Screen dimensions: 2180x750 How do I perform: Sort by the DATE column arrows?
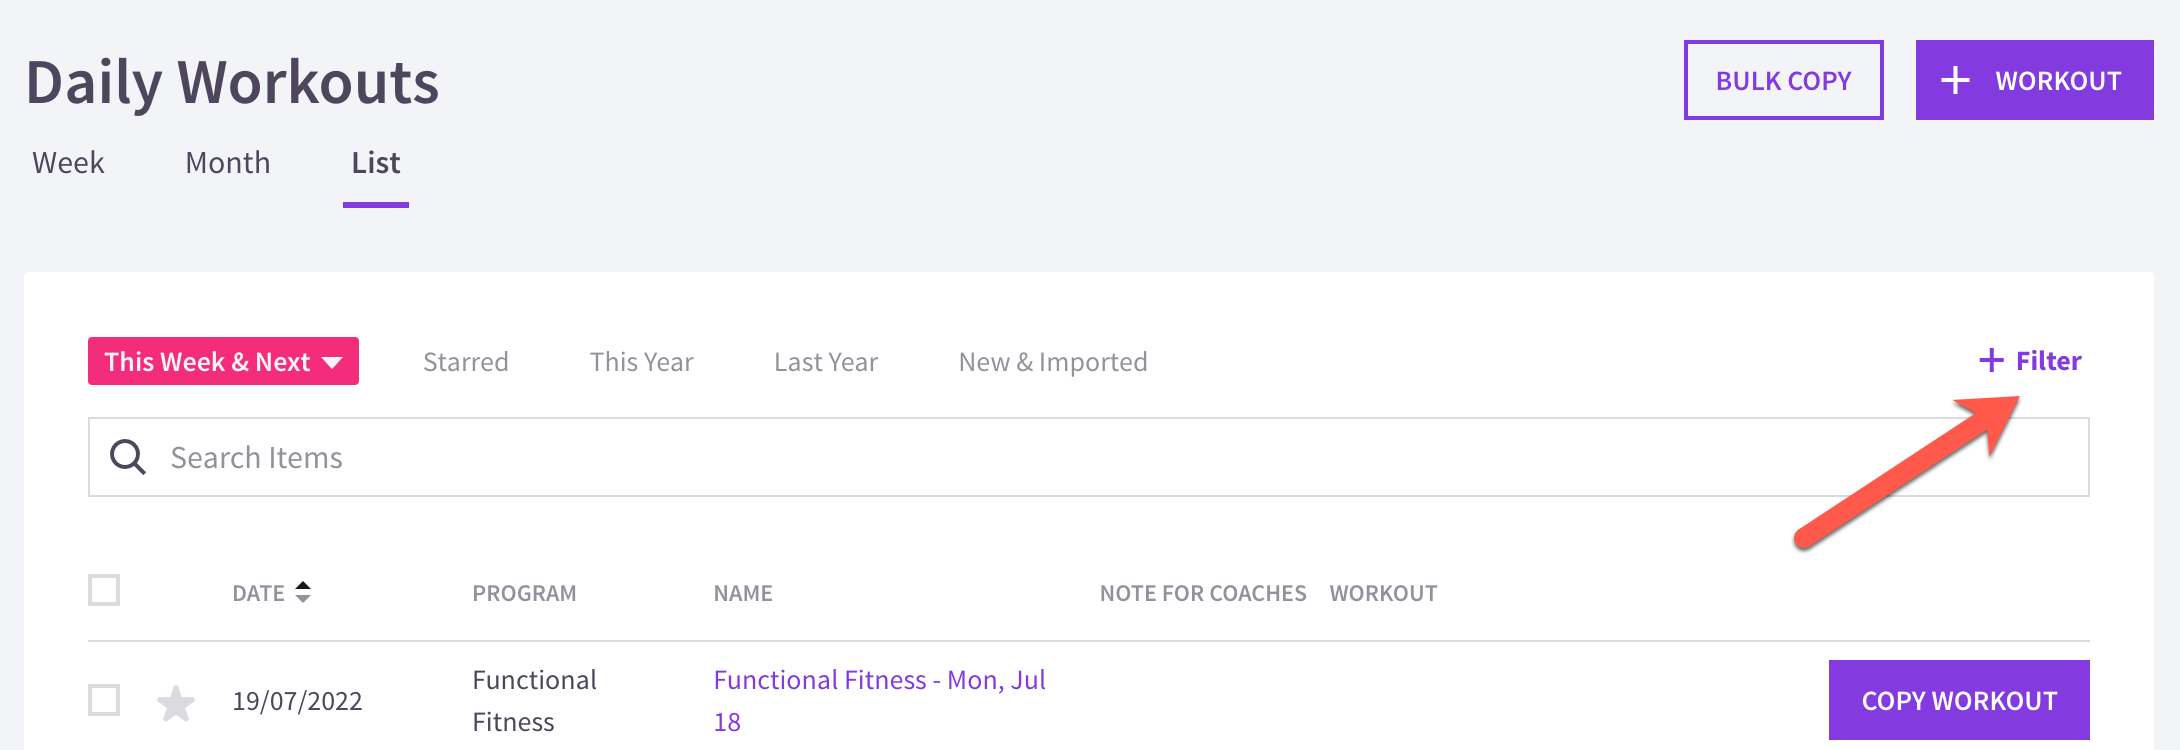point(303,592)
